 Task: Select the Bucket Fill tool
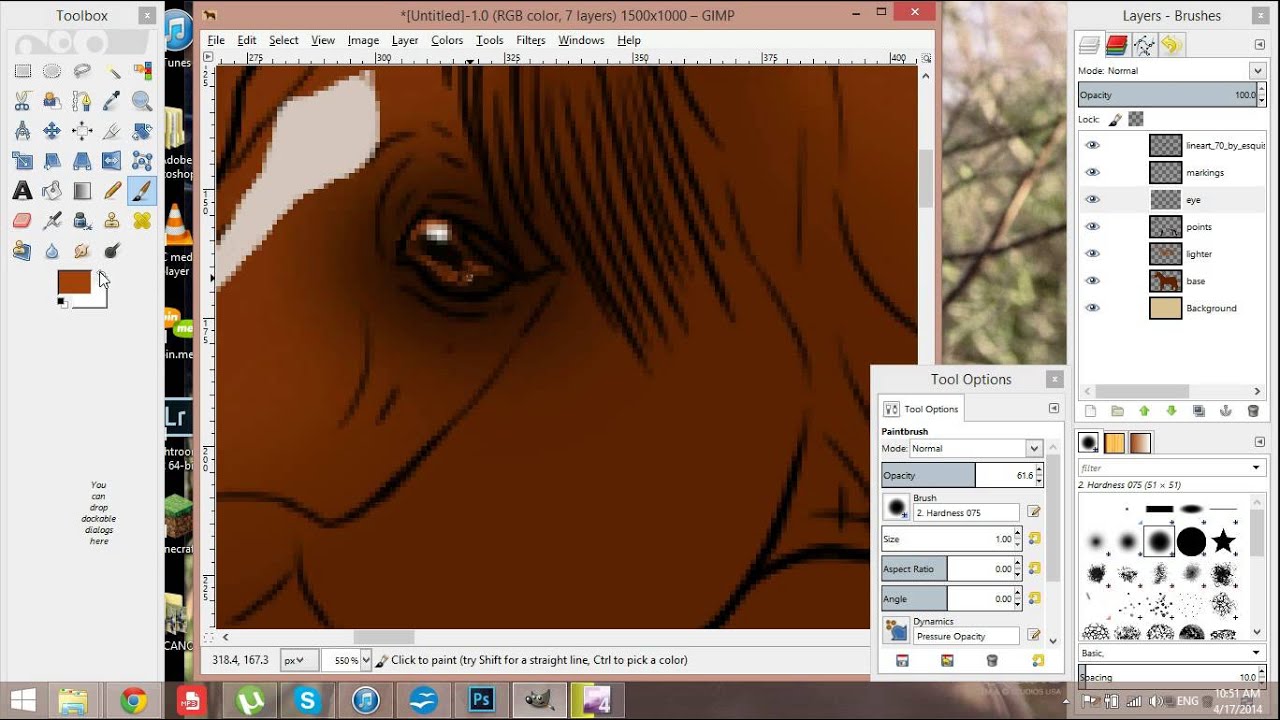pyautogui.click(x=52, y=191)
